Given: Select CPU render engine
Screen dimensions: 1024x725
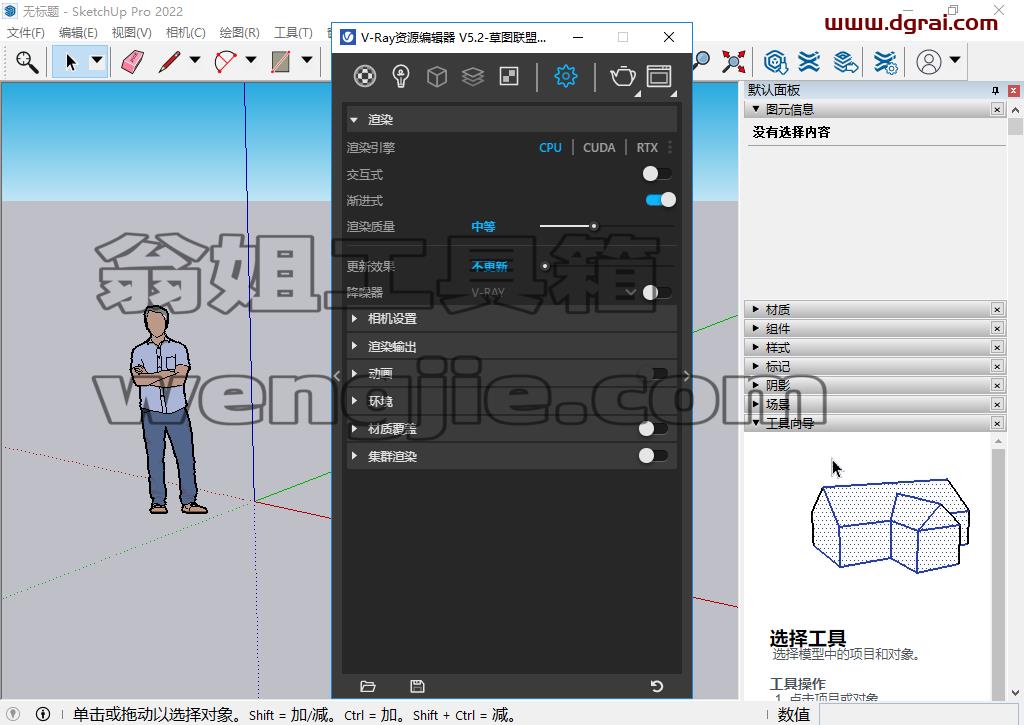Looking at the screenshot, I should 550,148.
